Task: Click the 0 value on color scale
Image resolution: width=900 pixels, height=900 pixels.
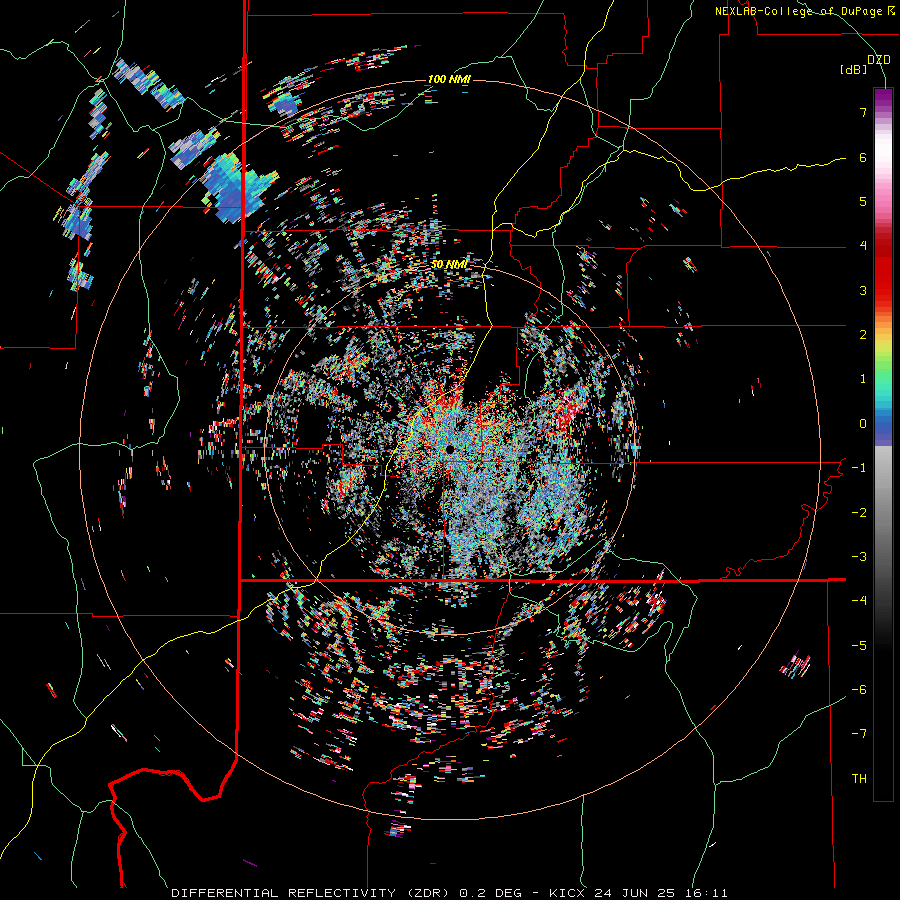Action: (863, 424)
